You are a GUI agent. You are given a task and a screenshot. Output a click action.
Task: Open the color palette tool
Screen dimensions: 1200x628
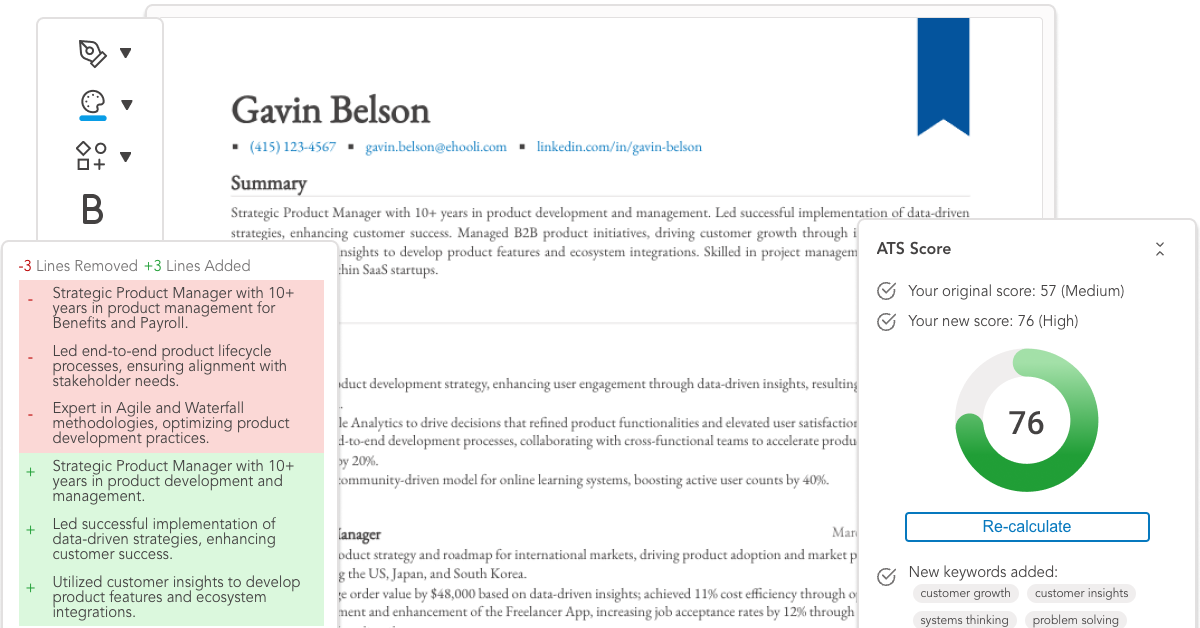click(92, 103)
